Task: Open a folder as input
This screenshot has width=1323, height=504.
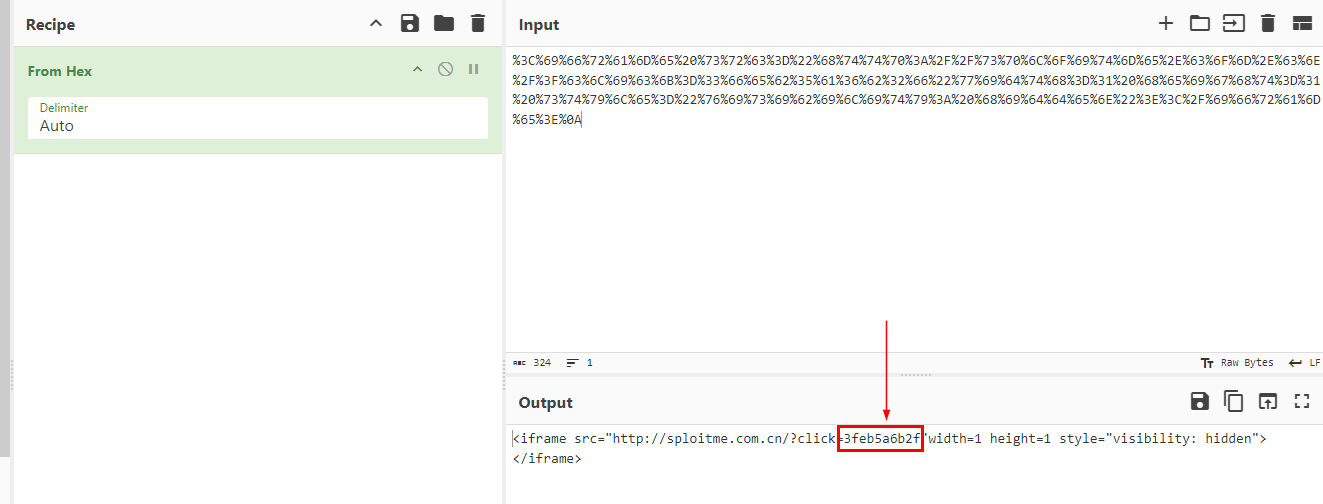Action: point(1199,23)
